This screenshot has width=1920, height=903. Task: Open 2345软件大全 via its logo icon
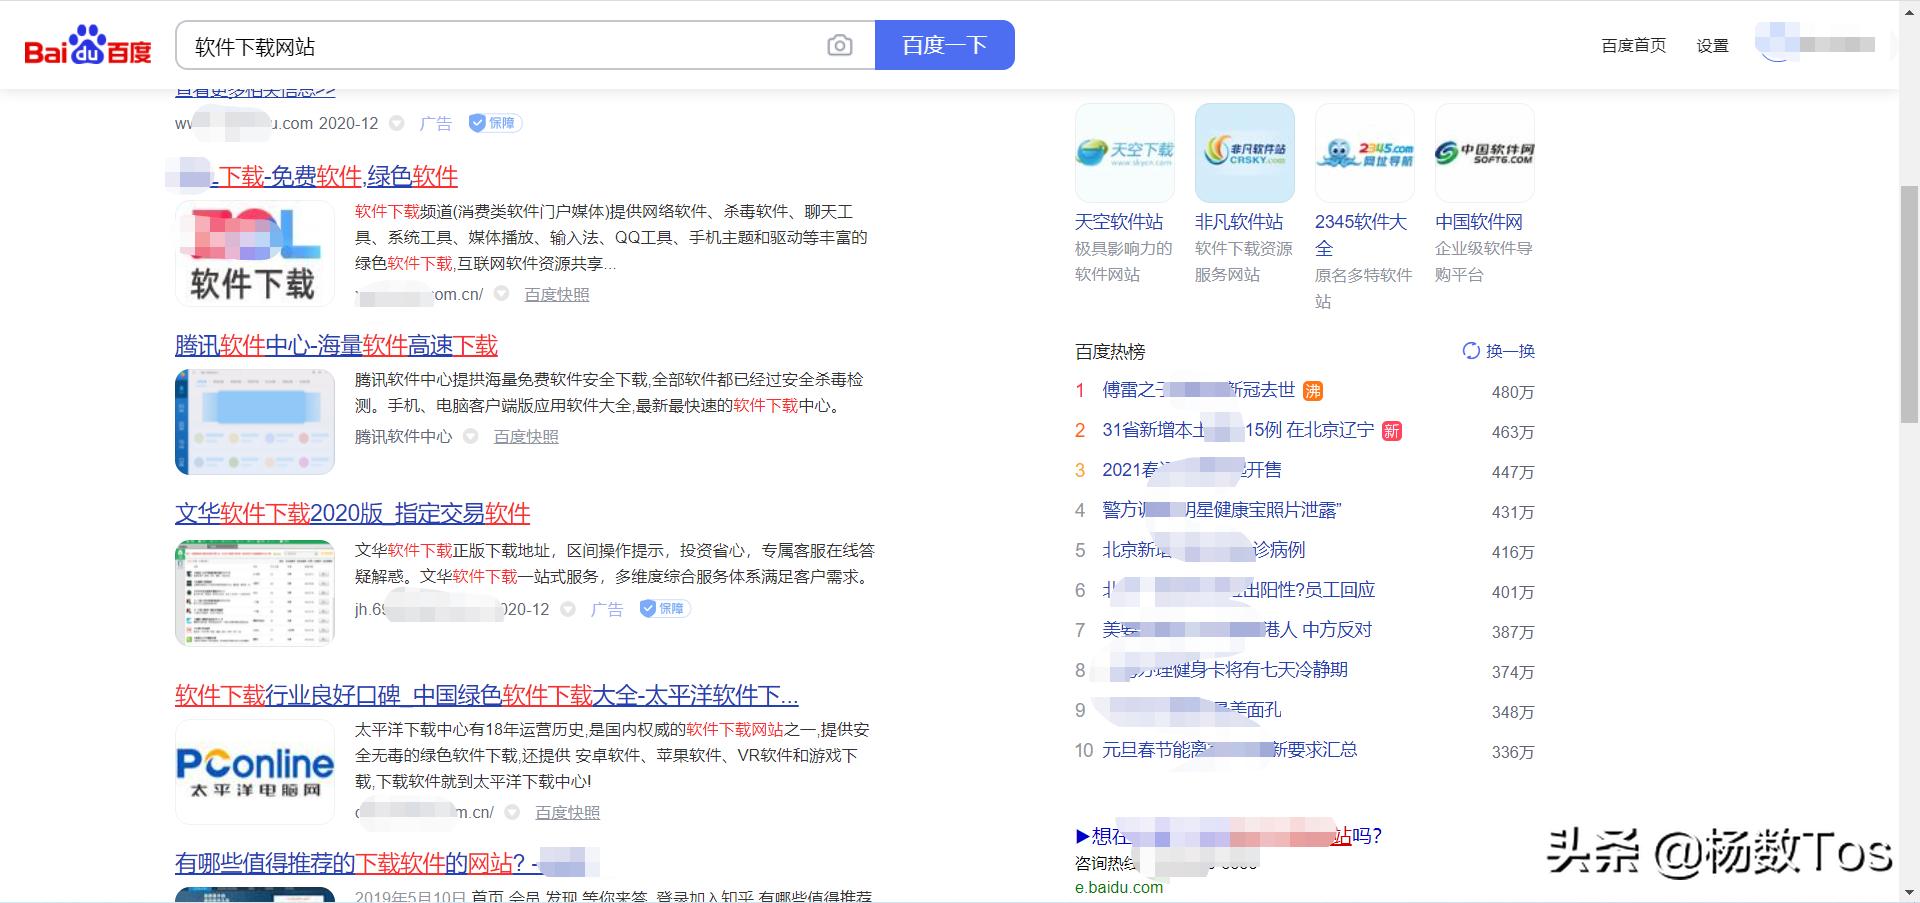[x=1364, y=152]
